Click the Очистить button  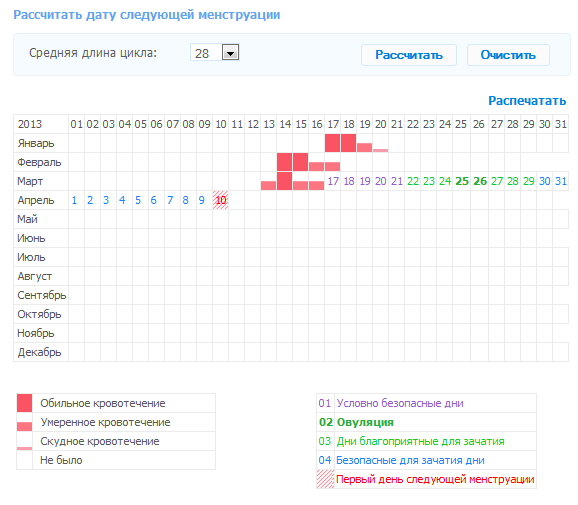tap(508, 55)
